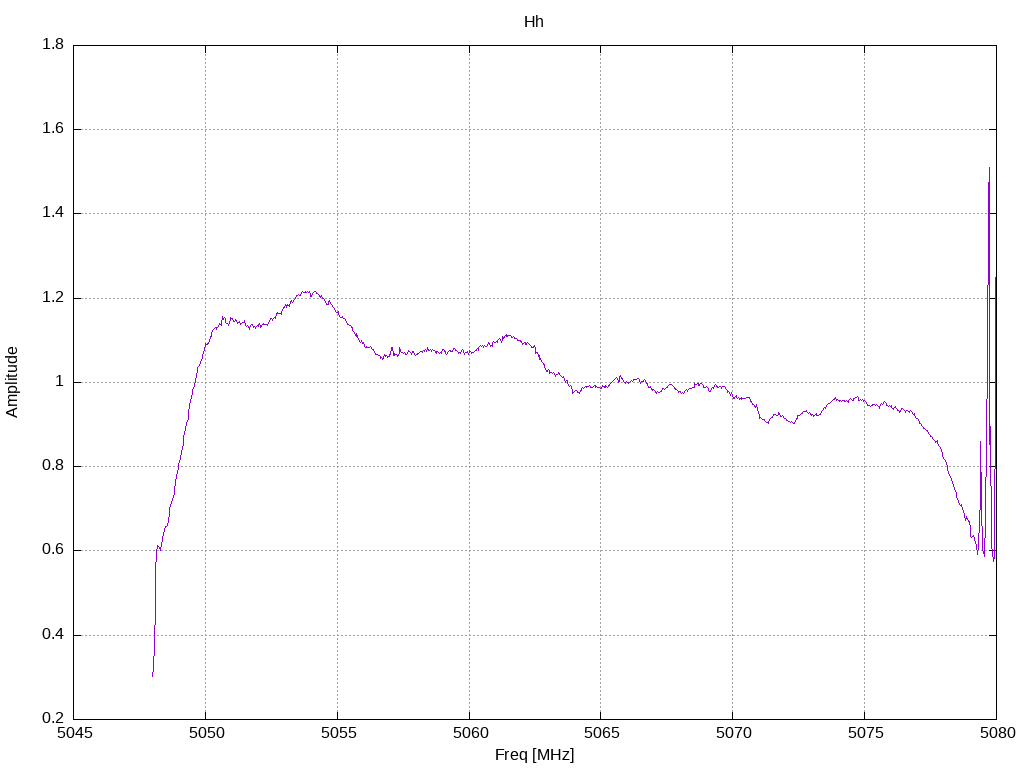This screenshot has height=768, width=1024.
Task: Click the plot title "Hh"
Action: (x=534, y=22)
